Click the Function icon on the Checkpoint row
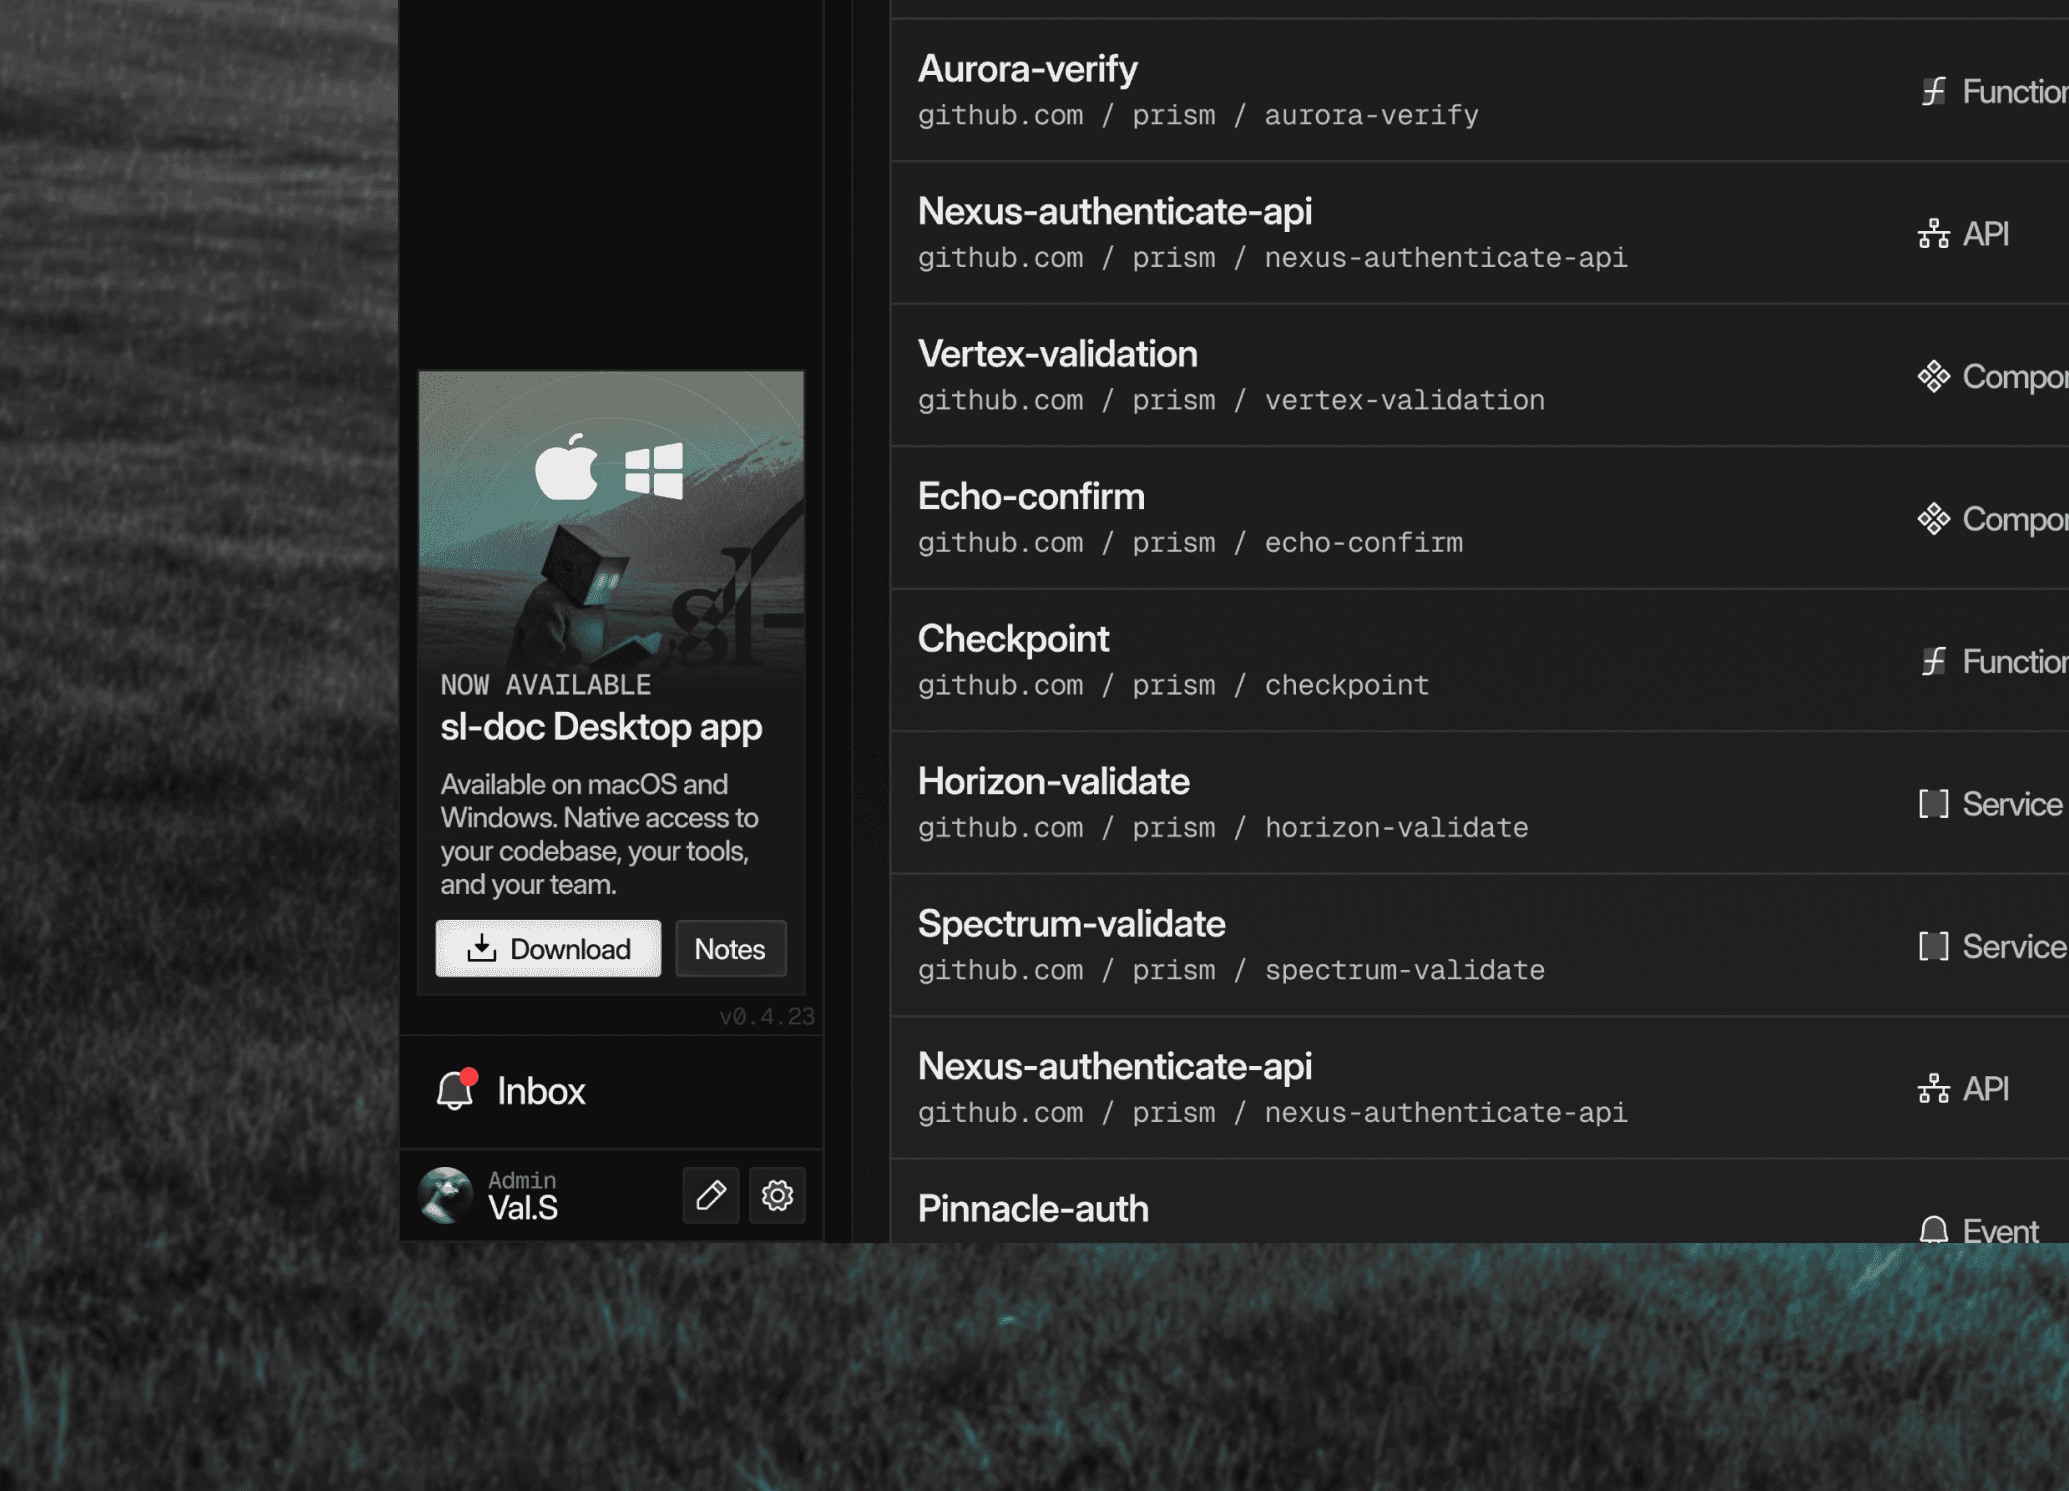Screen dimensions: 2069x1491 pyautogui.click(x=1933, y=661)
